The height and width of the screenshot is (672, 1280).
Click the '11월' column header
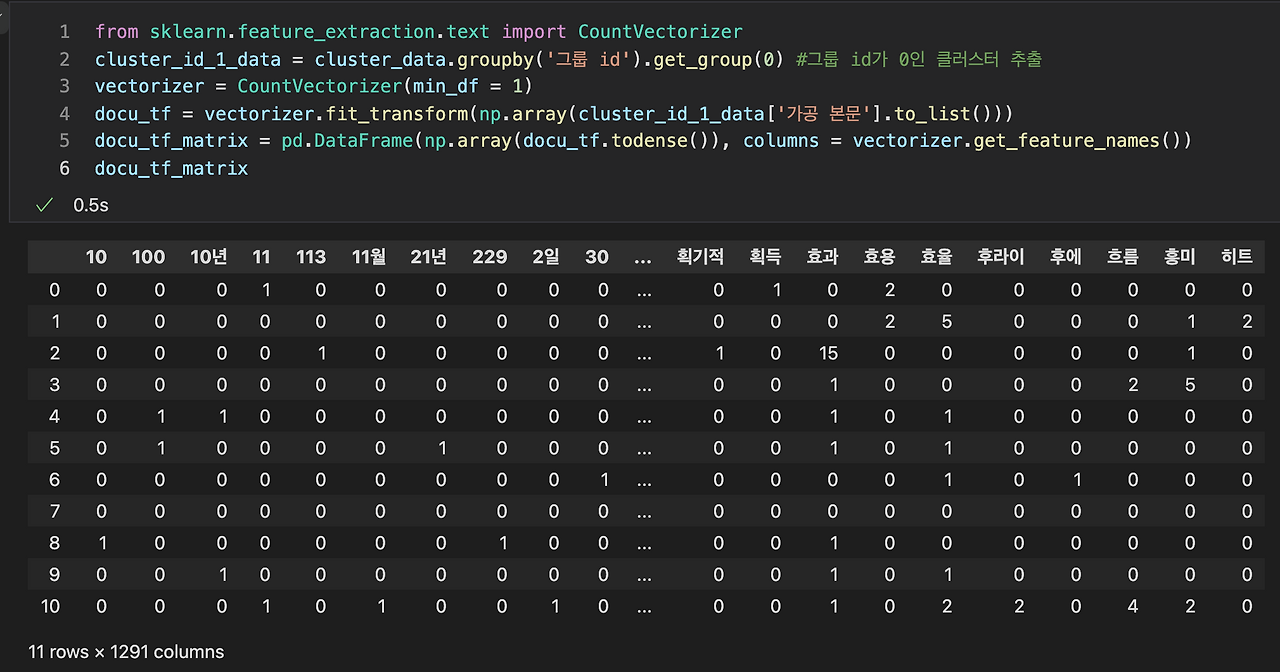click(368, 257)
